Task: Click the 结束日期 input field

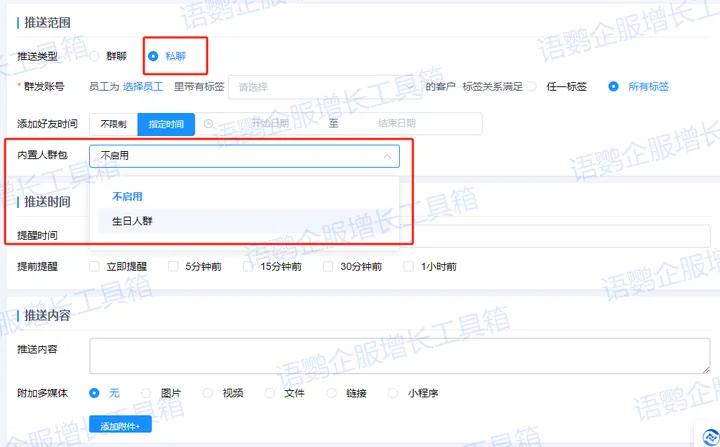Action: [x=396, y=124]
